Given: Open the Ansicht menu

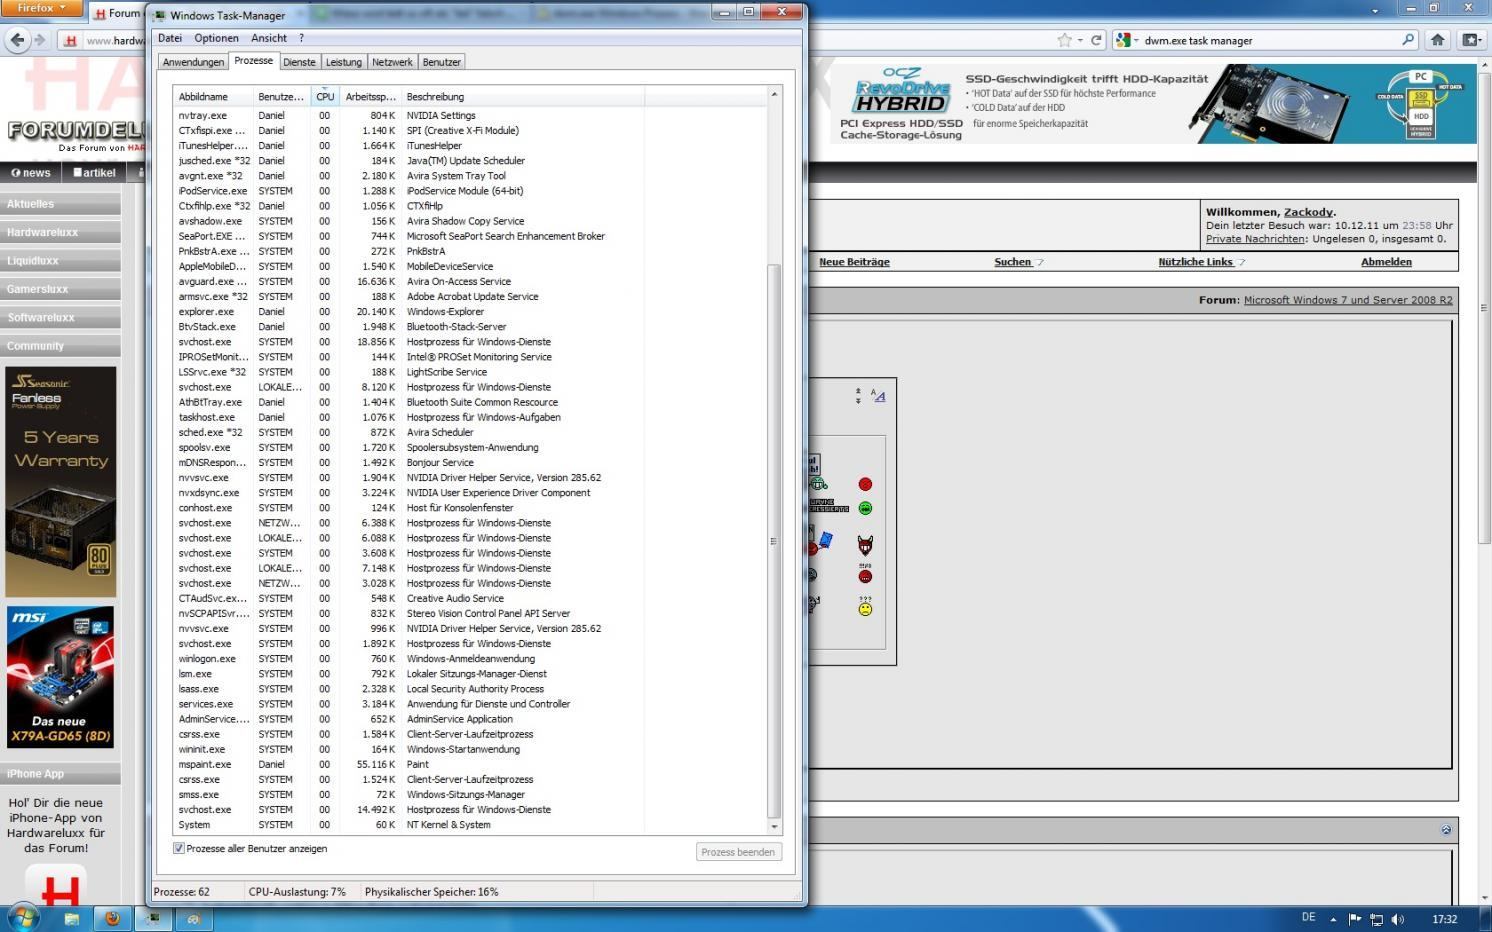Looking at the screenshot, I should (x=269, y=38).
